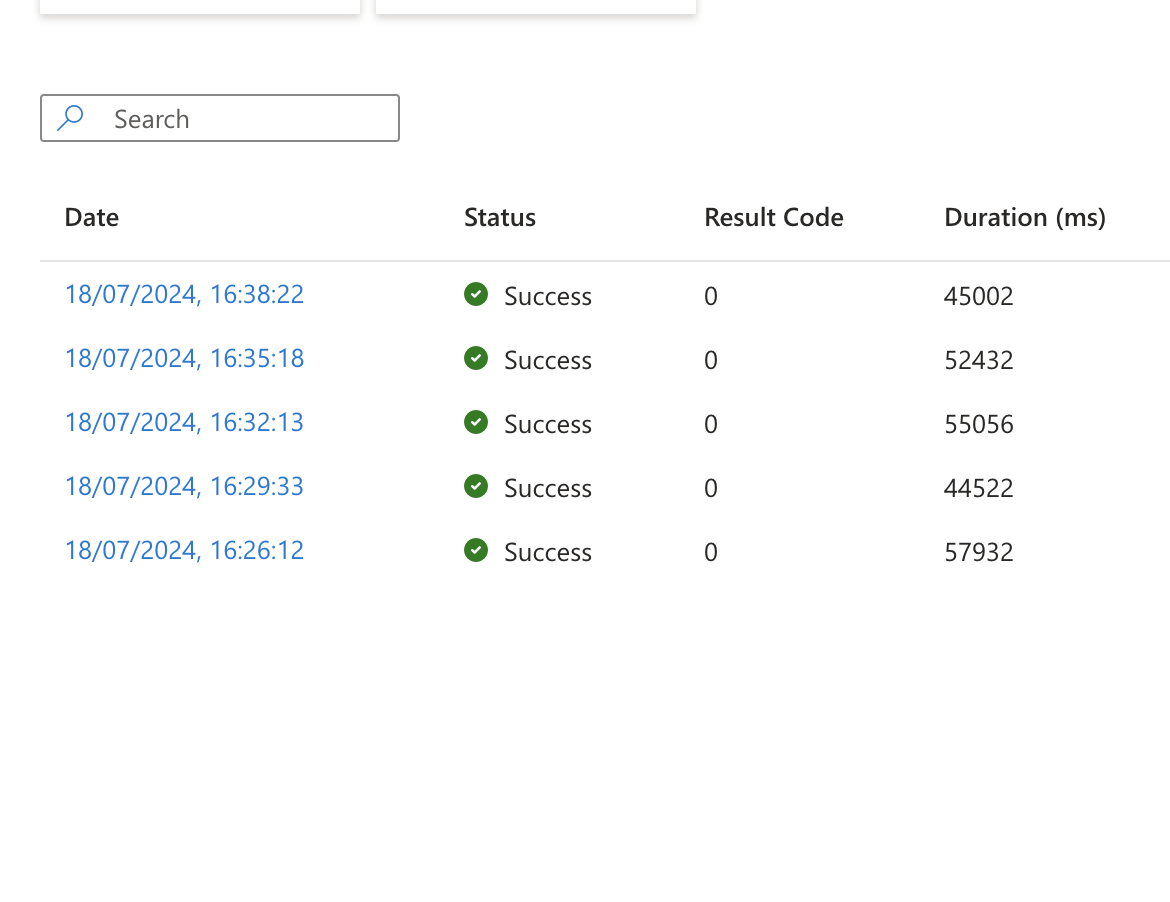Open the 18/07/2024, 16:26:12 run
Screen dimensions: 1170x902
(x=184, y=551)
